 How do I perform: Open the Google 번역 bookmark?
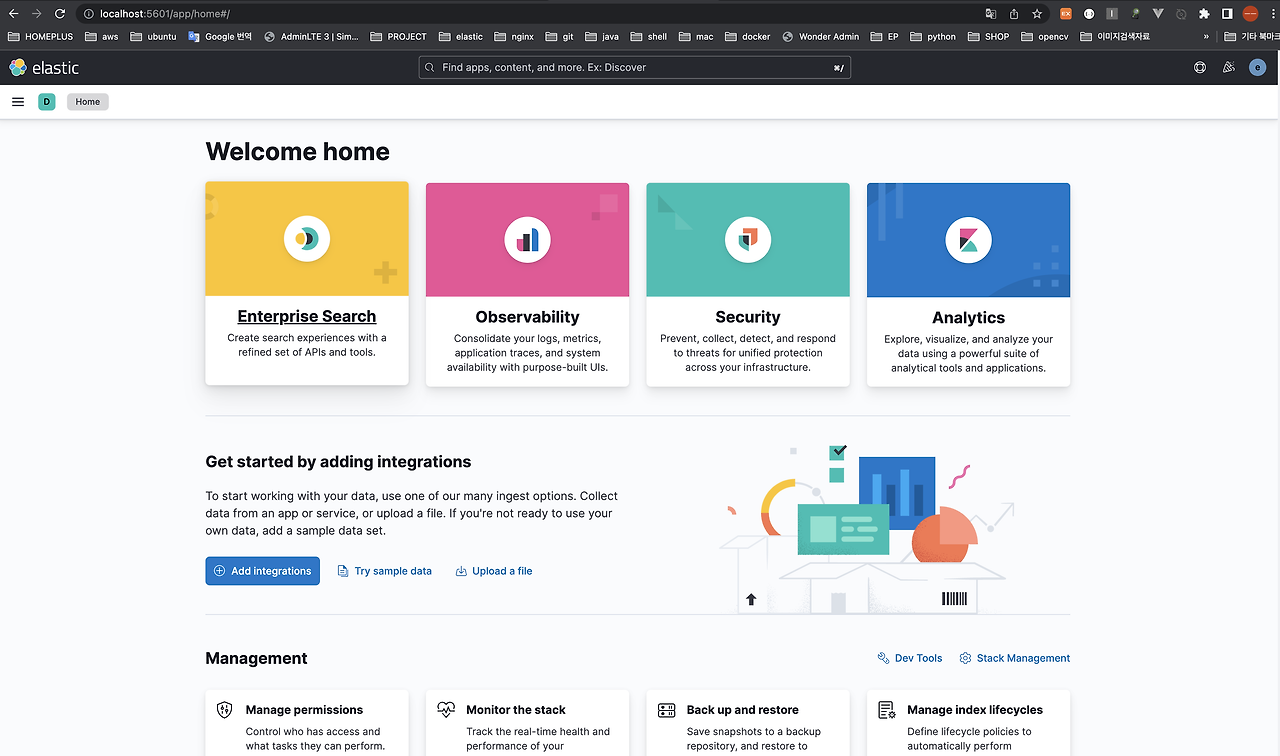(x=221, y=37)
